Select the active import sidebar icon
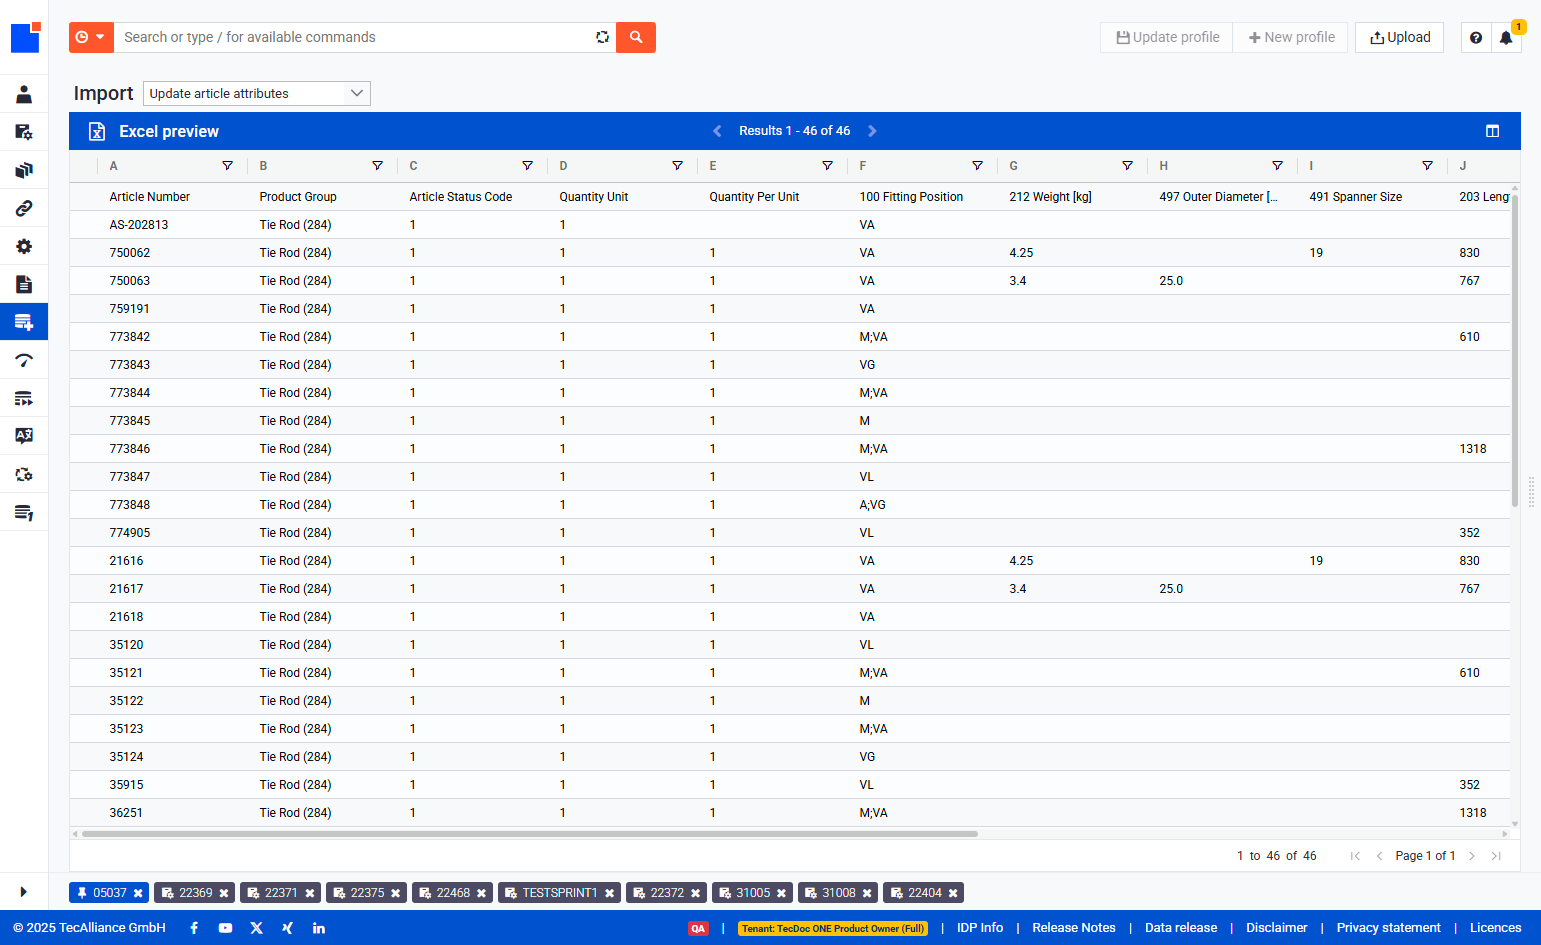 [x=24, y=322]
